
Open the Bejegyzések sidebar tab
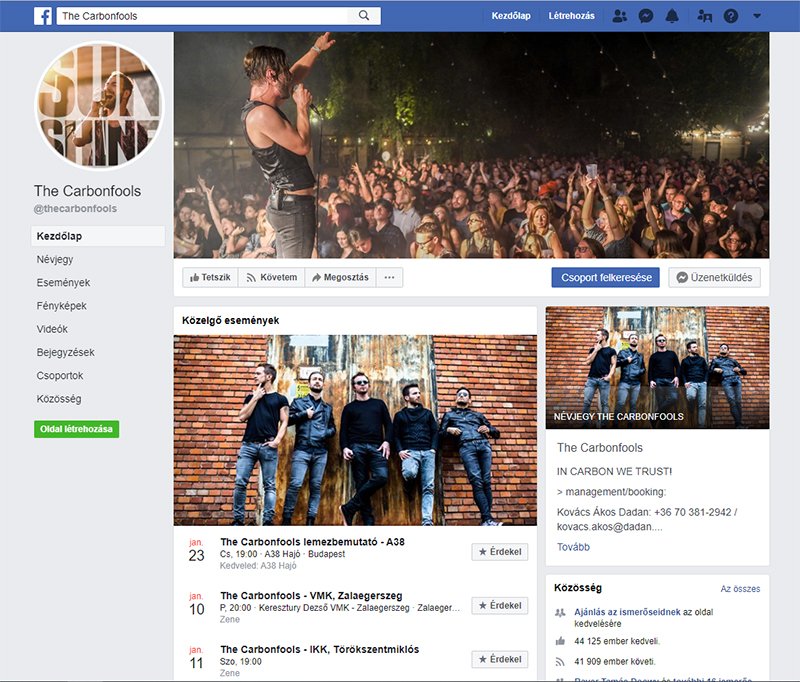[65, 352]
